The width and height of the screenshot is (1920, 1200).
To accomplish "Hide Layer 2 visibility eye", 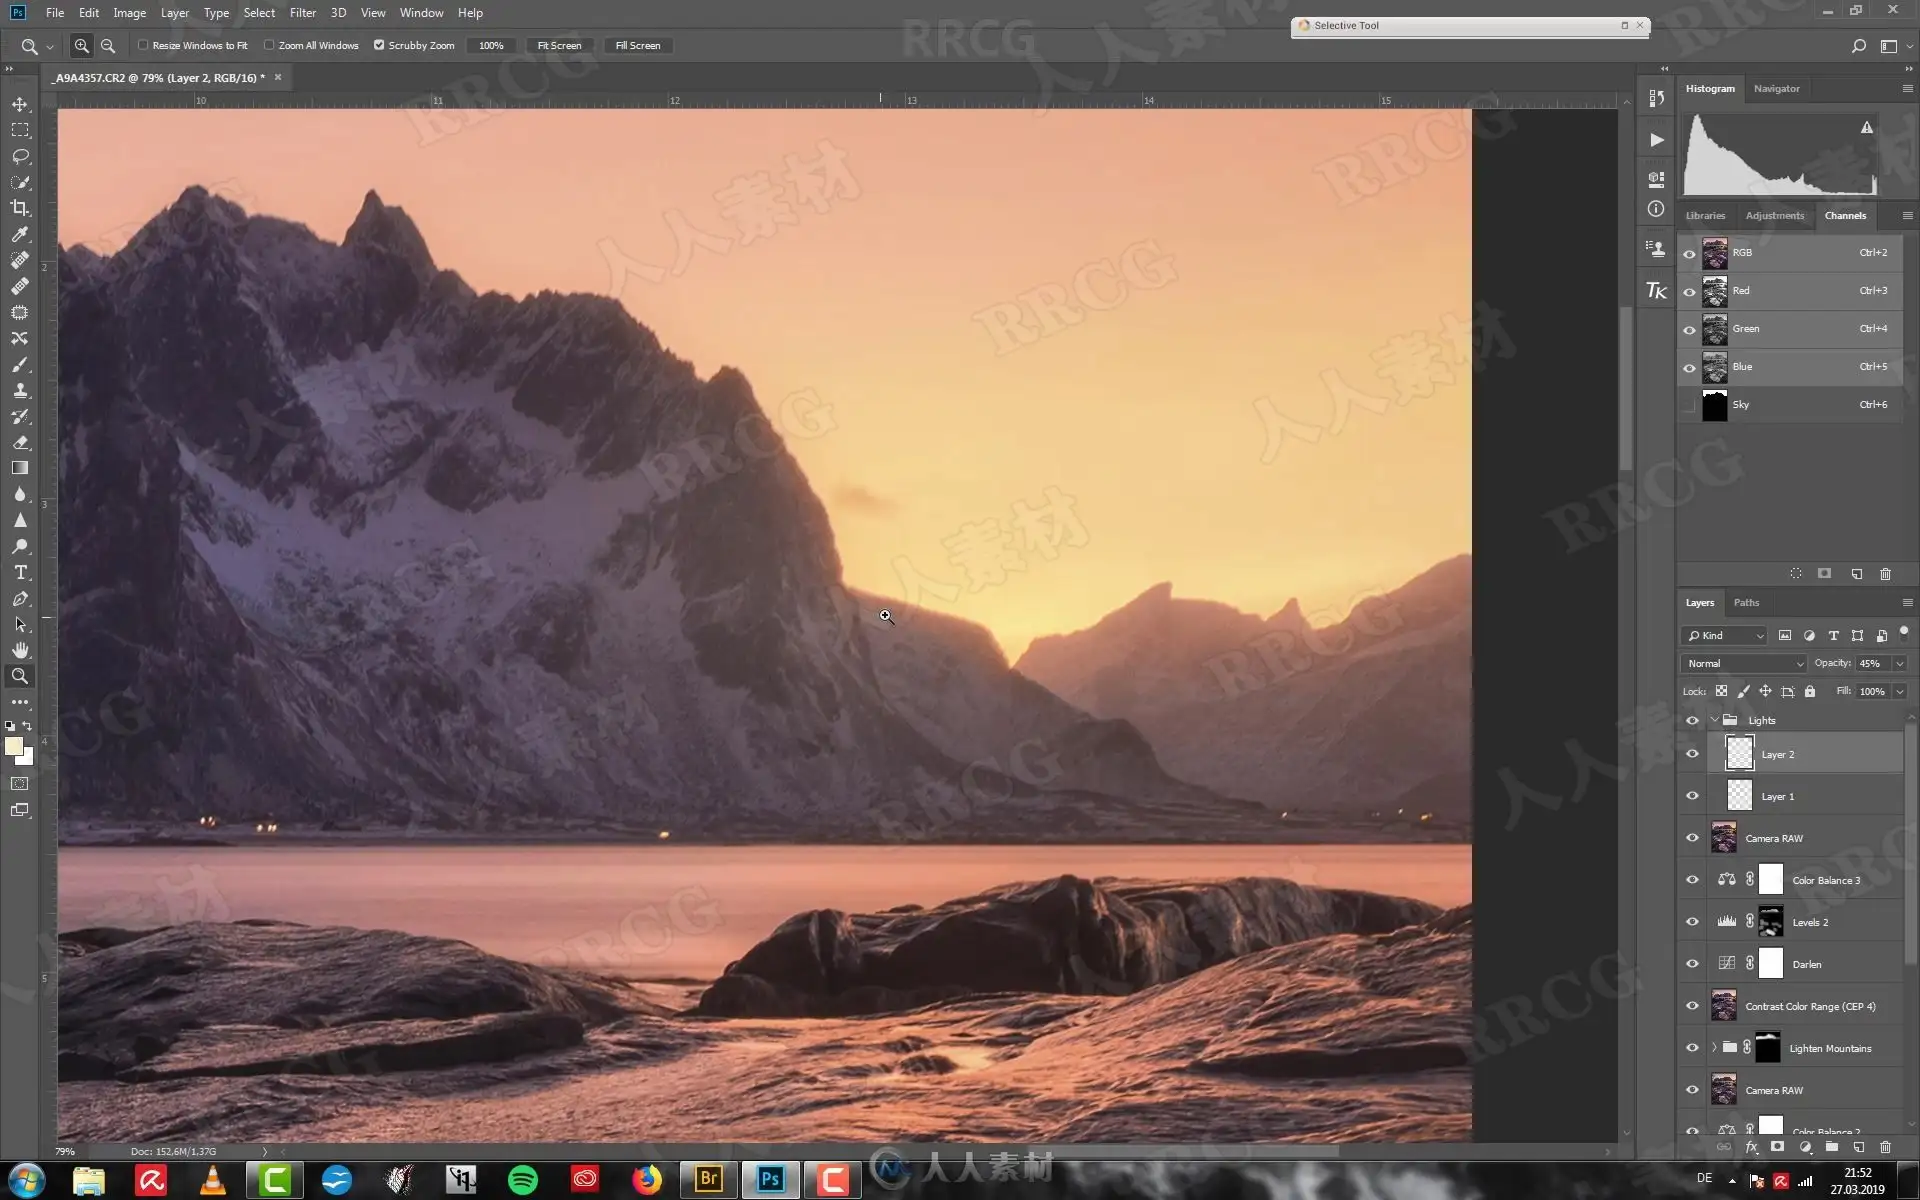I will [x=1692, y=754].
